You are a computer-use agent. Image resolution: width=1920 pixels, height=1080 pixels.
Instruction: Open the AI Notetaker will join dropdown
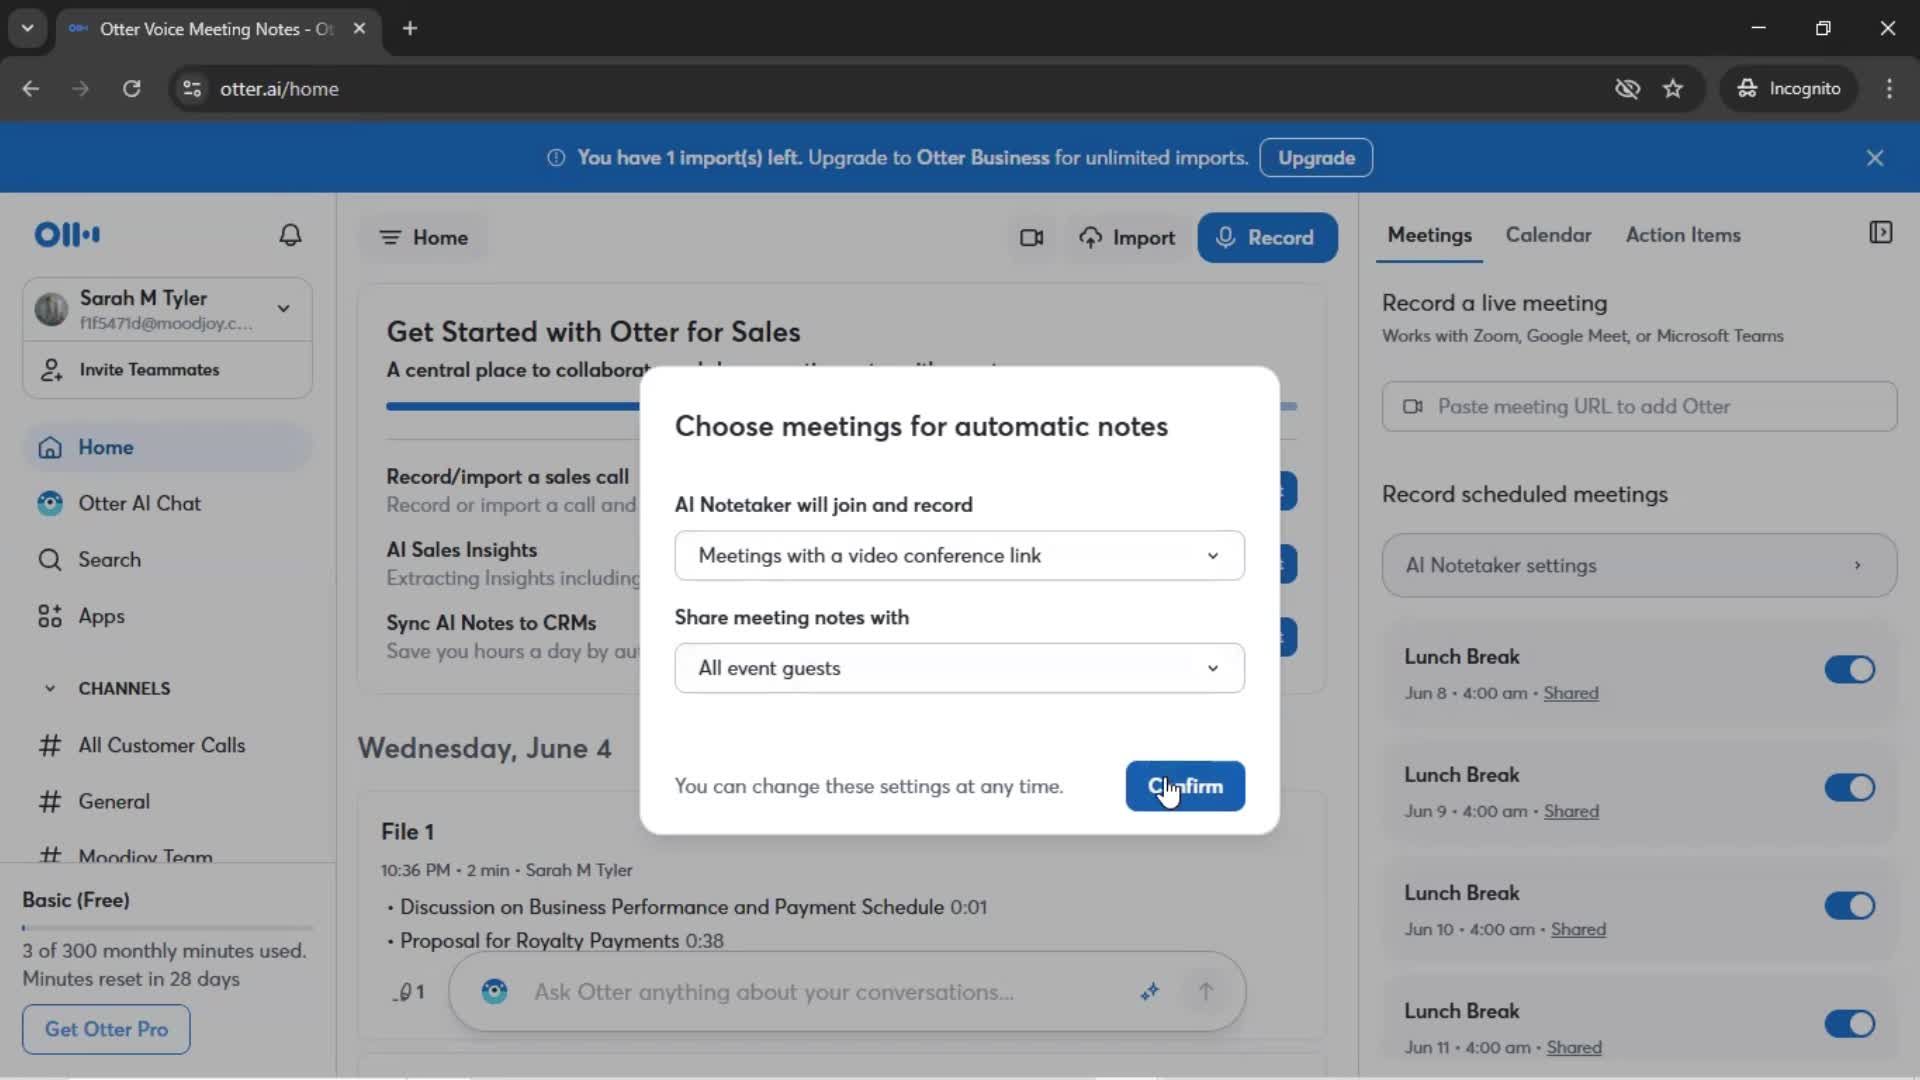(959, 556)
